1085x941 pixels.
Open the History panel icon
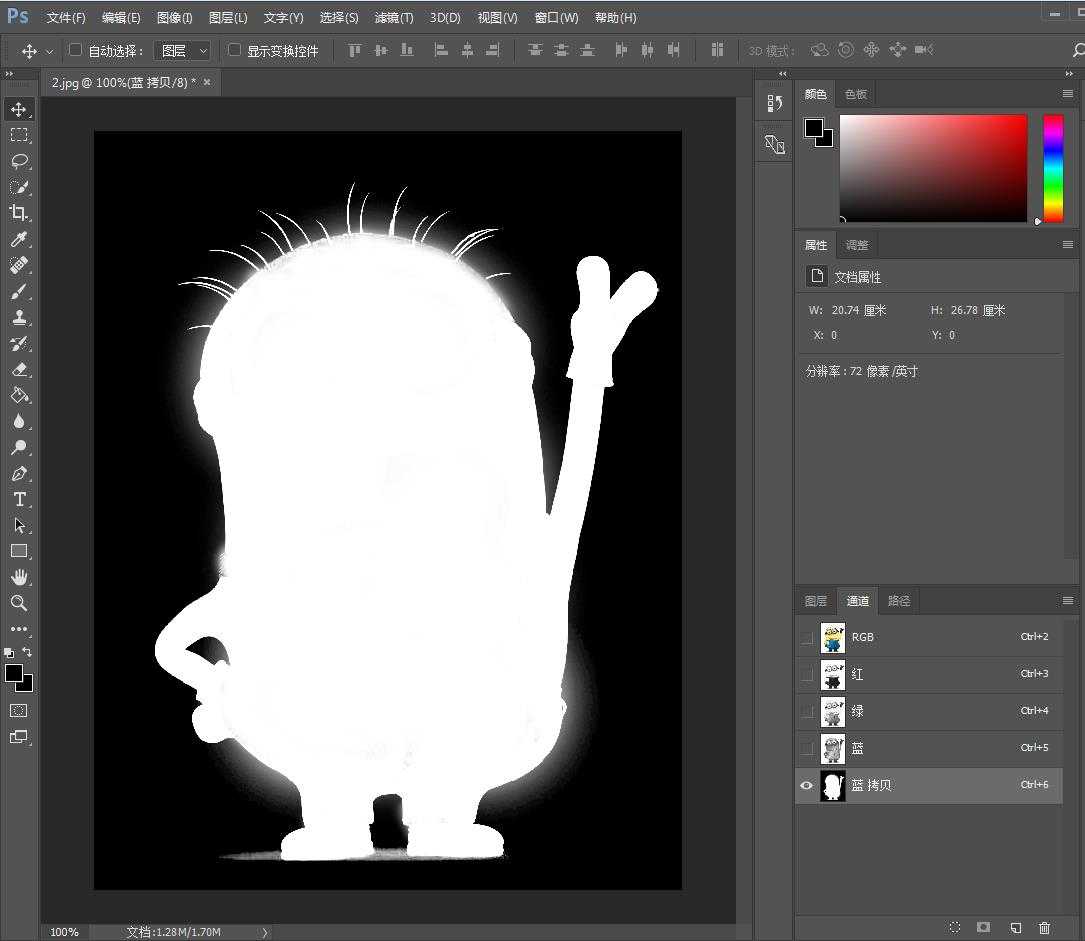(774, 104)
